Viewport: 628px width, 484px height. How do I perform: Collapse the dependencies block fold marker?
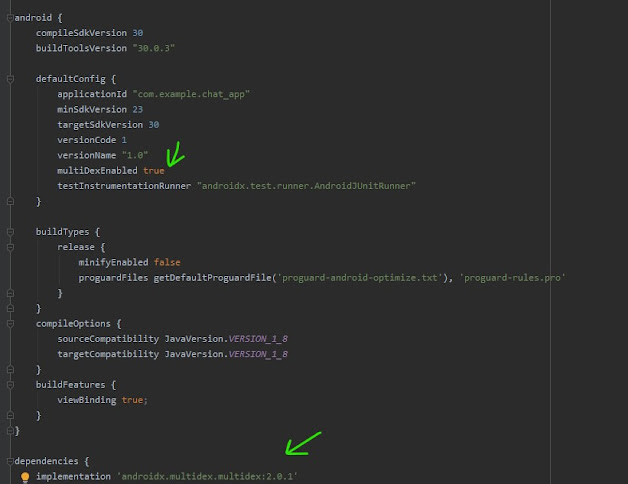click(x=8, y=461)
